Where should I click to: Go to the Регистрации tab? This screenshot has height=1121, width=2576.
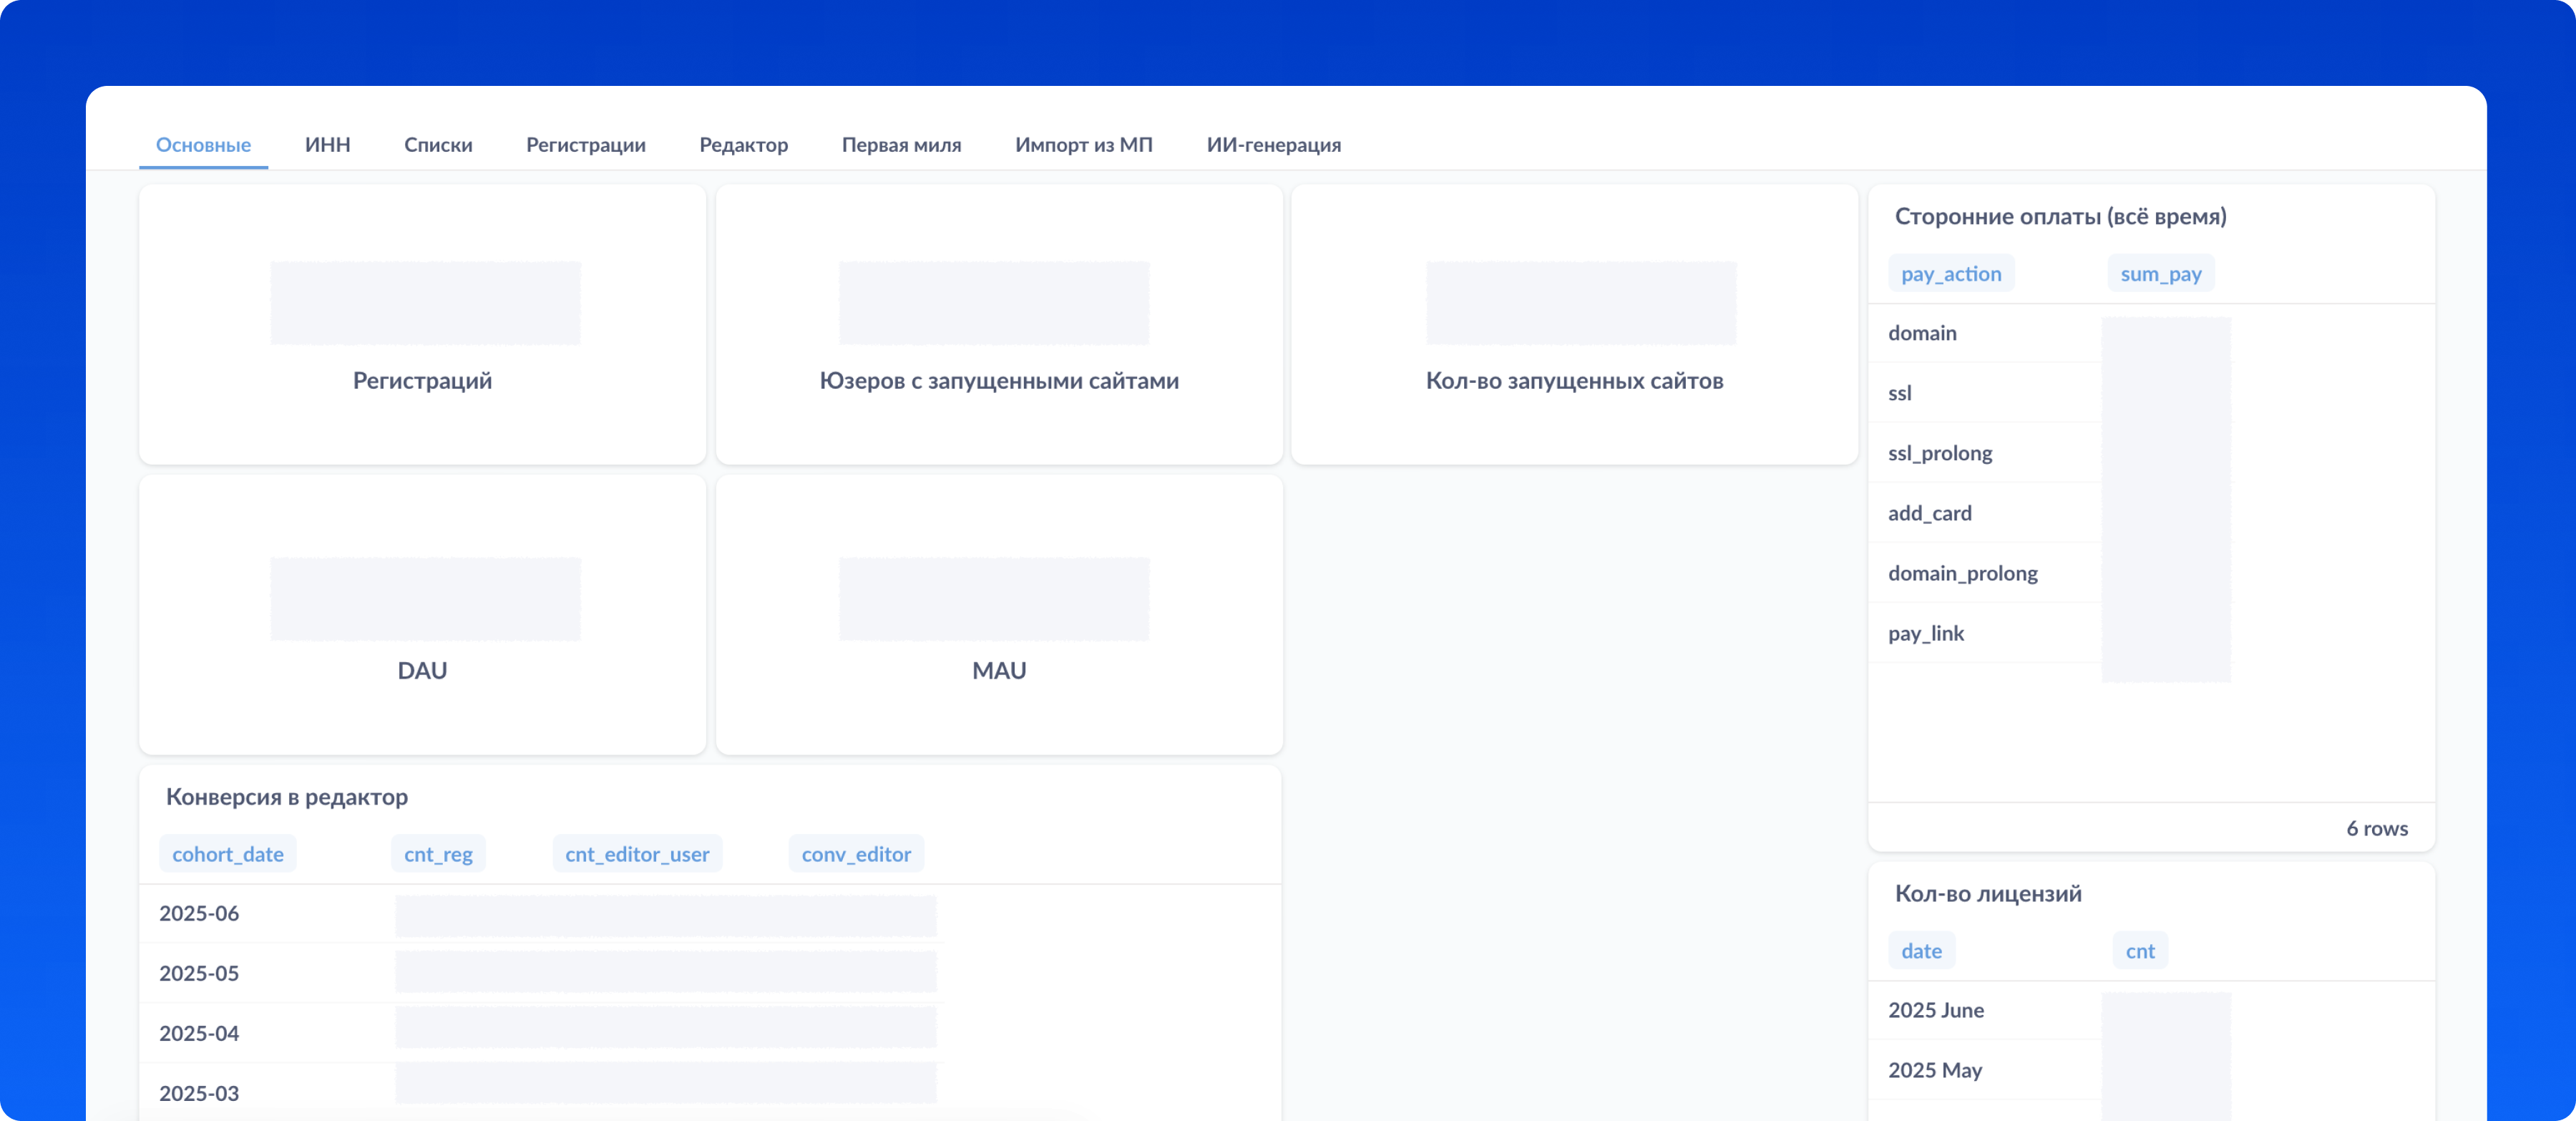(586, 145)
